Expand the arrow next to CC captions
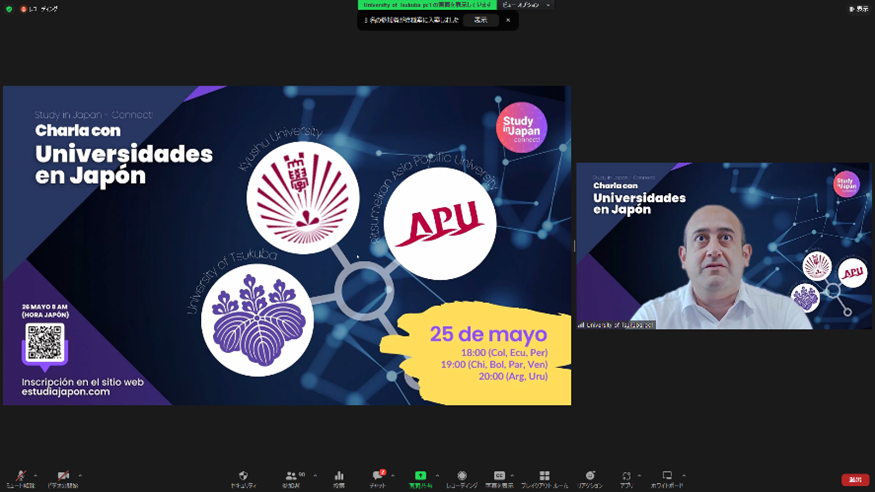The image size is (875, 492). (x=512, y=476)
